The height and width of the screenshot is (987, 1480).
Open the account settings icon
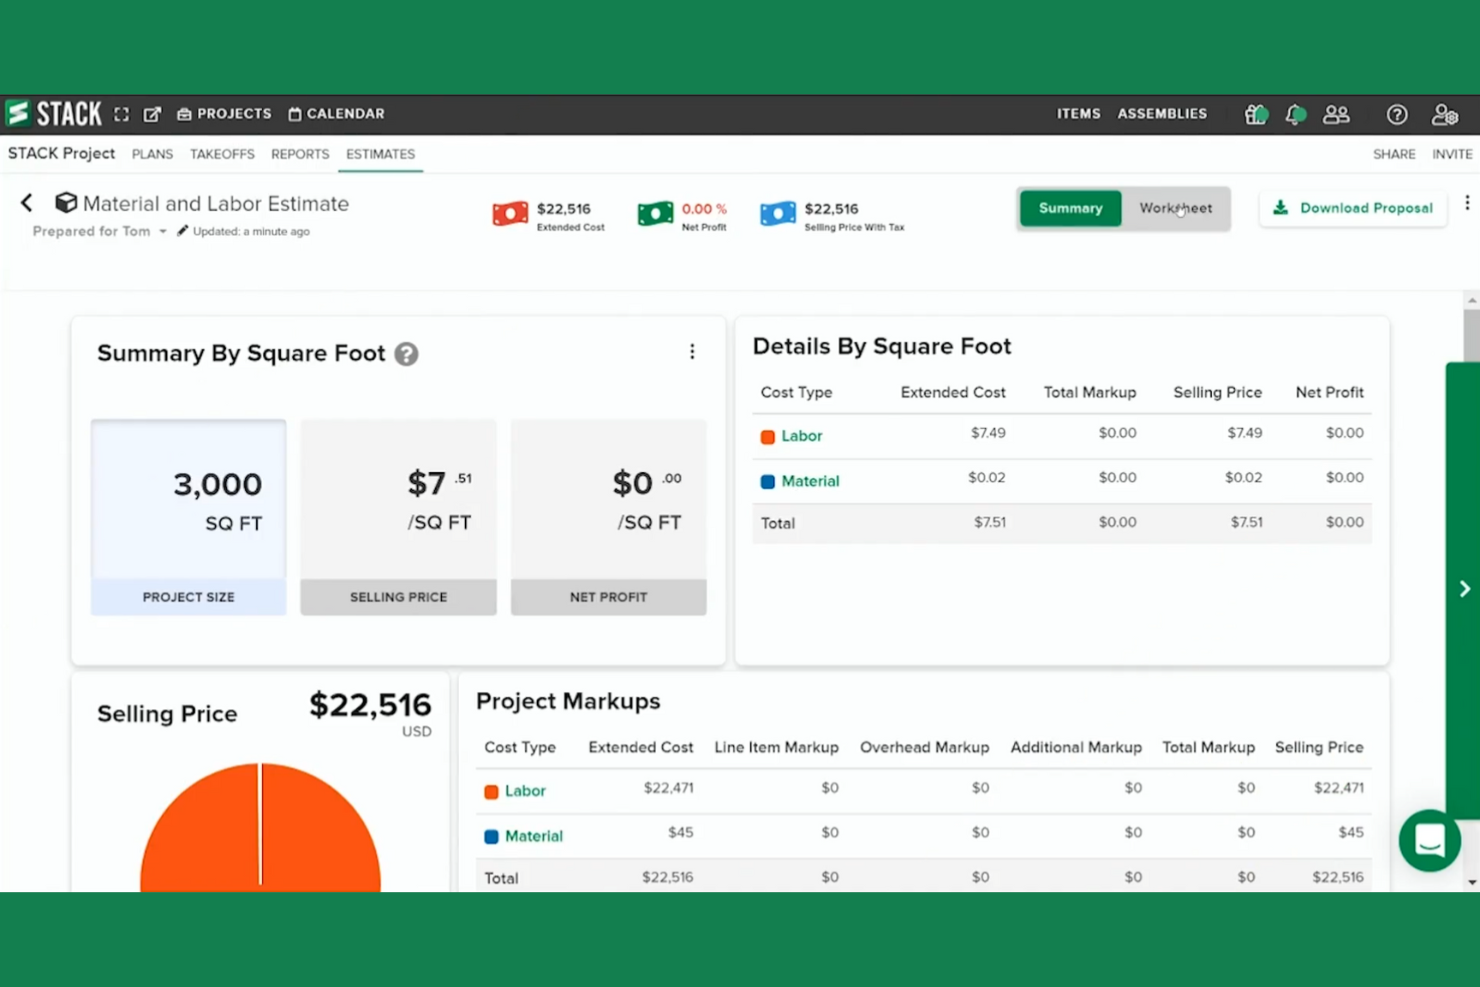(1444, 114)
